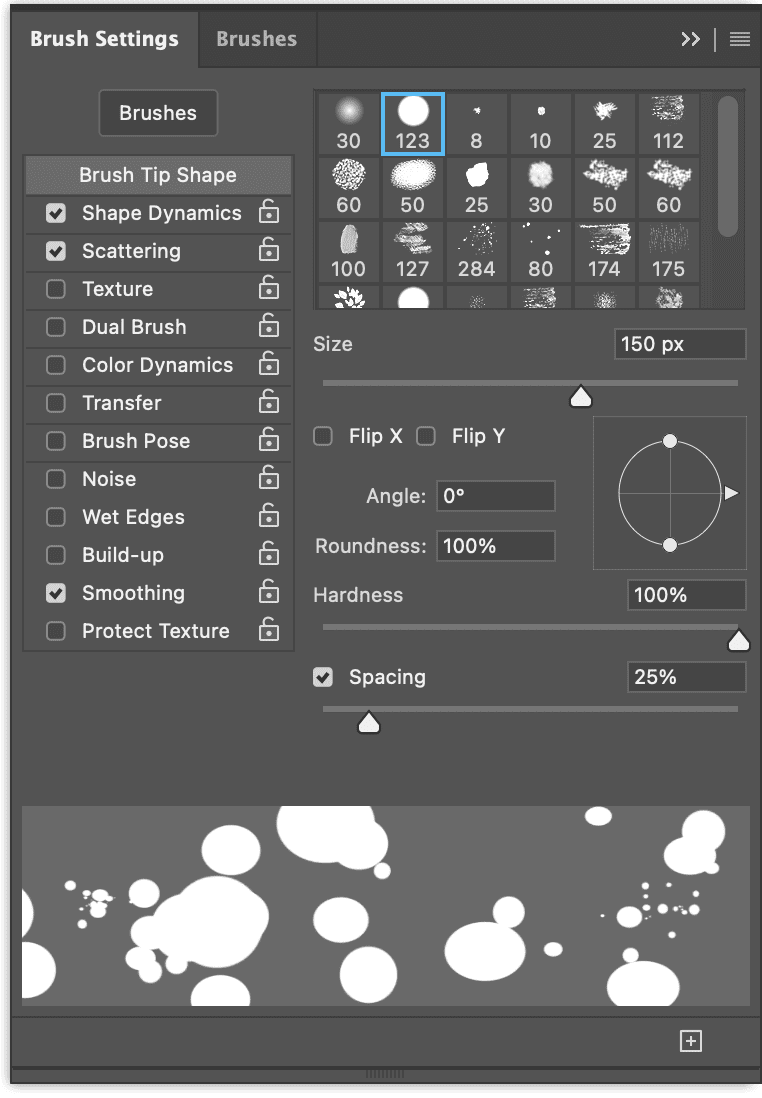762x1098 pixels.
Task: Switch to the Brushes tab
Action: pos(256,39)
